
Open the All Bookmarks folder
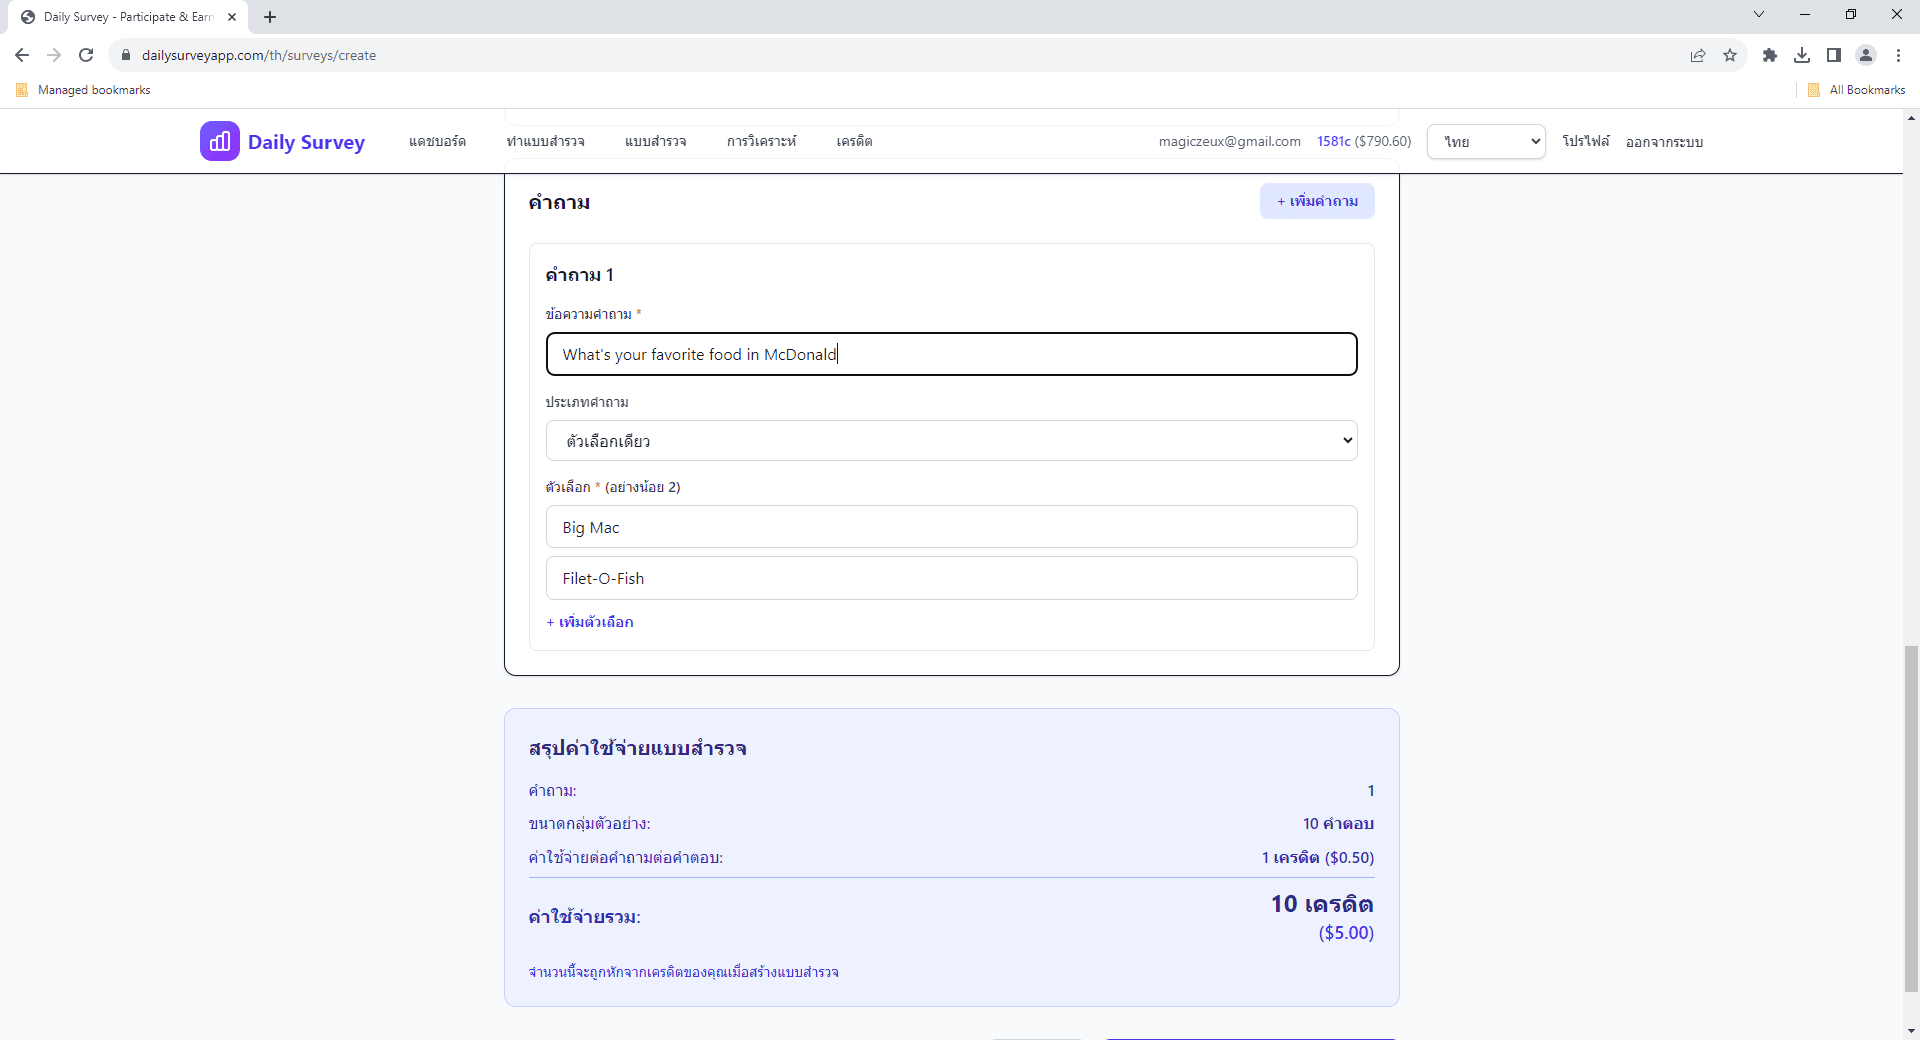[1857, 90]
